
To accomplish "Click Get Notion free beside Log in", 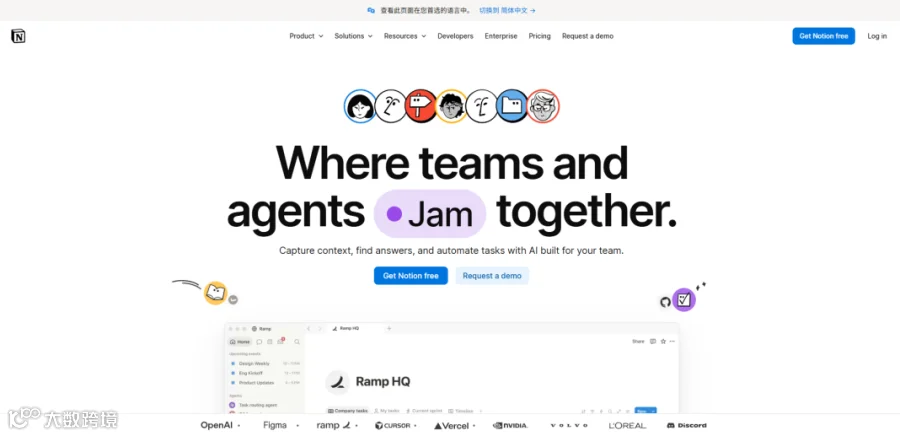I will pos(824,36).
